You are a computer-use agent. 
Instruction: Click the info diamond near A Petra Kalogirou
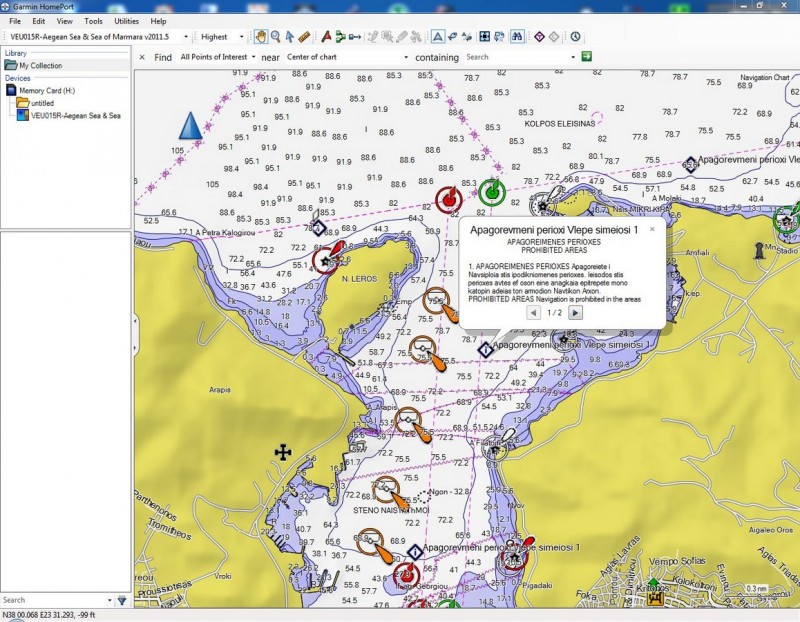(x=318, y=228)
